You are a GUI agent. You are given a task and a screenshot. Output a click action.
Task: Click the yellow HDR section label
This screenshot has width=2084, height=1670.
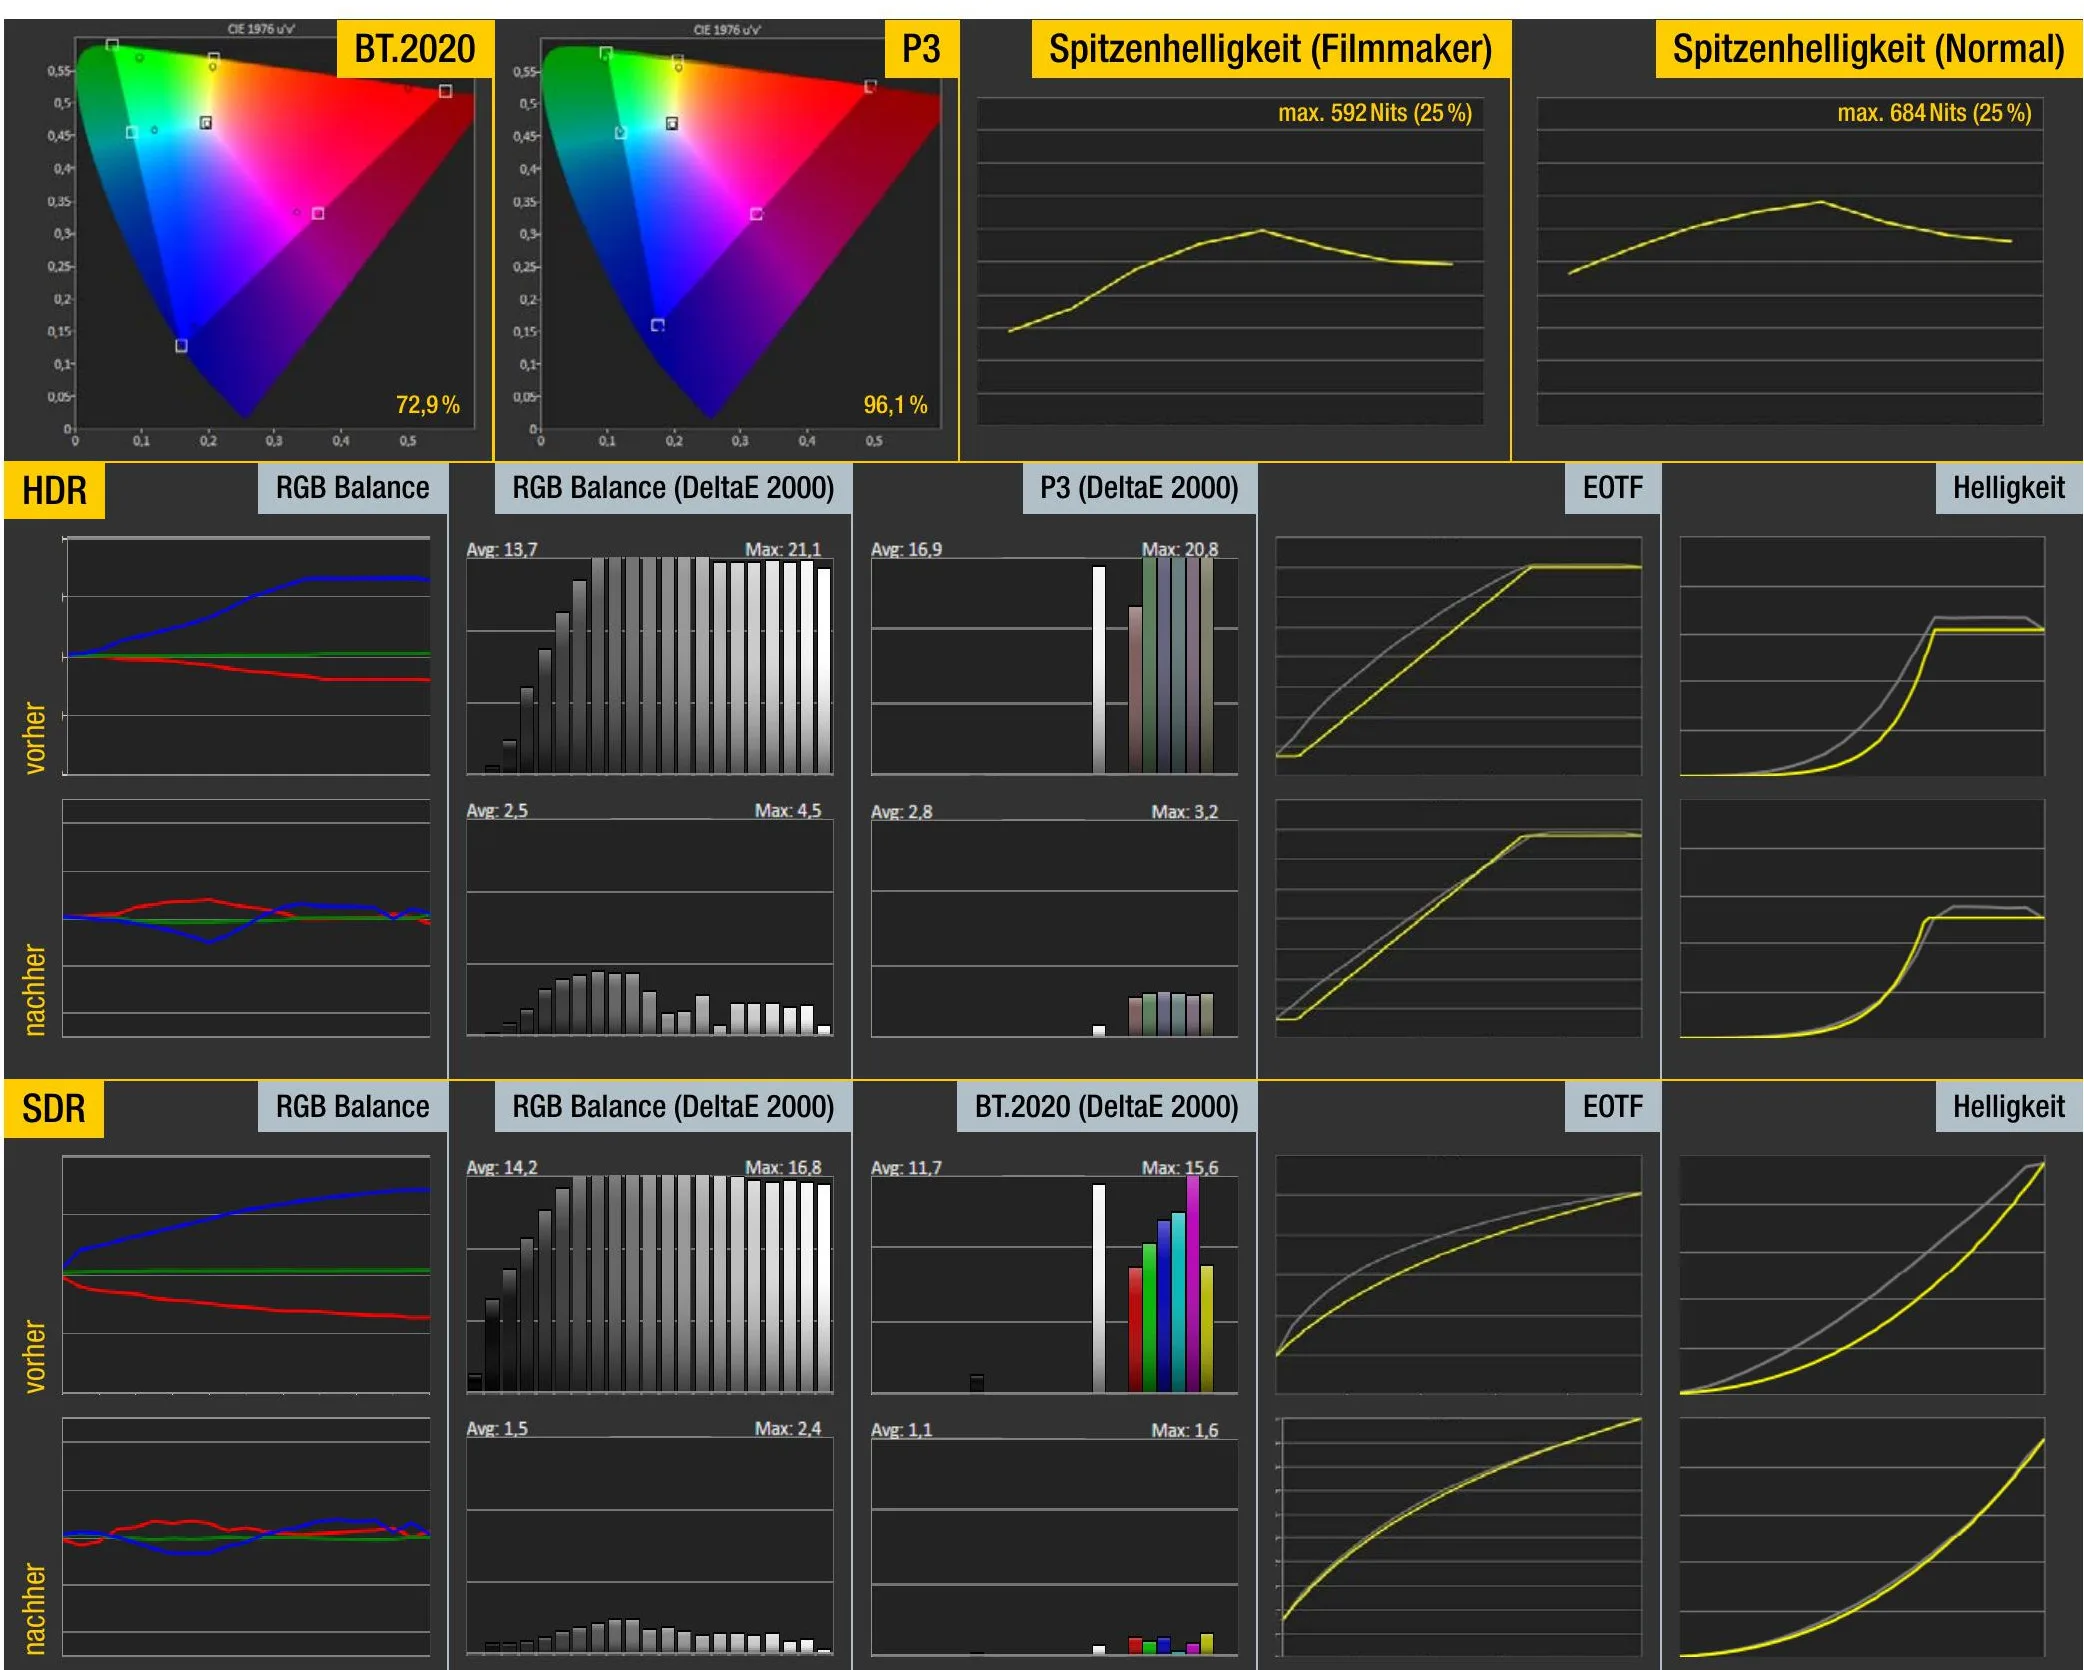point(54,491)
